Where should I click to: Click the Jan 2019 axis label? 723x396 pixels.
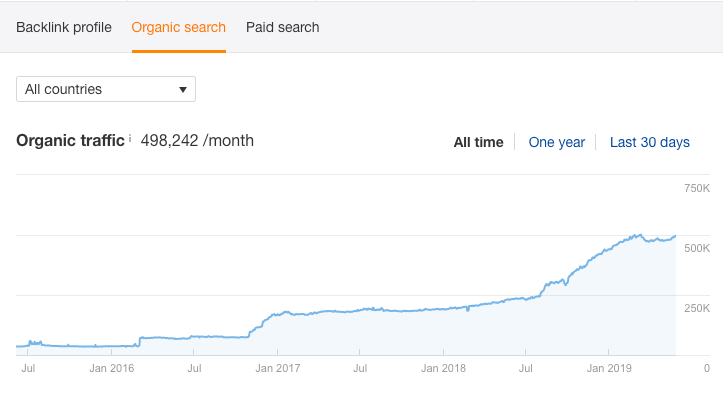pyautogui.click(x=609, y=368)
